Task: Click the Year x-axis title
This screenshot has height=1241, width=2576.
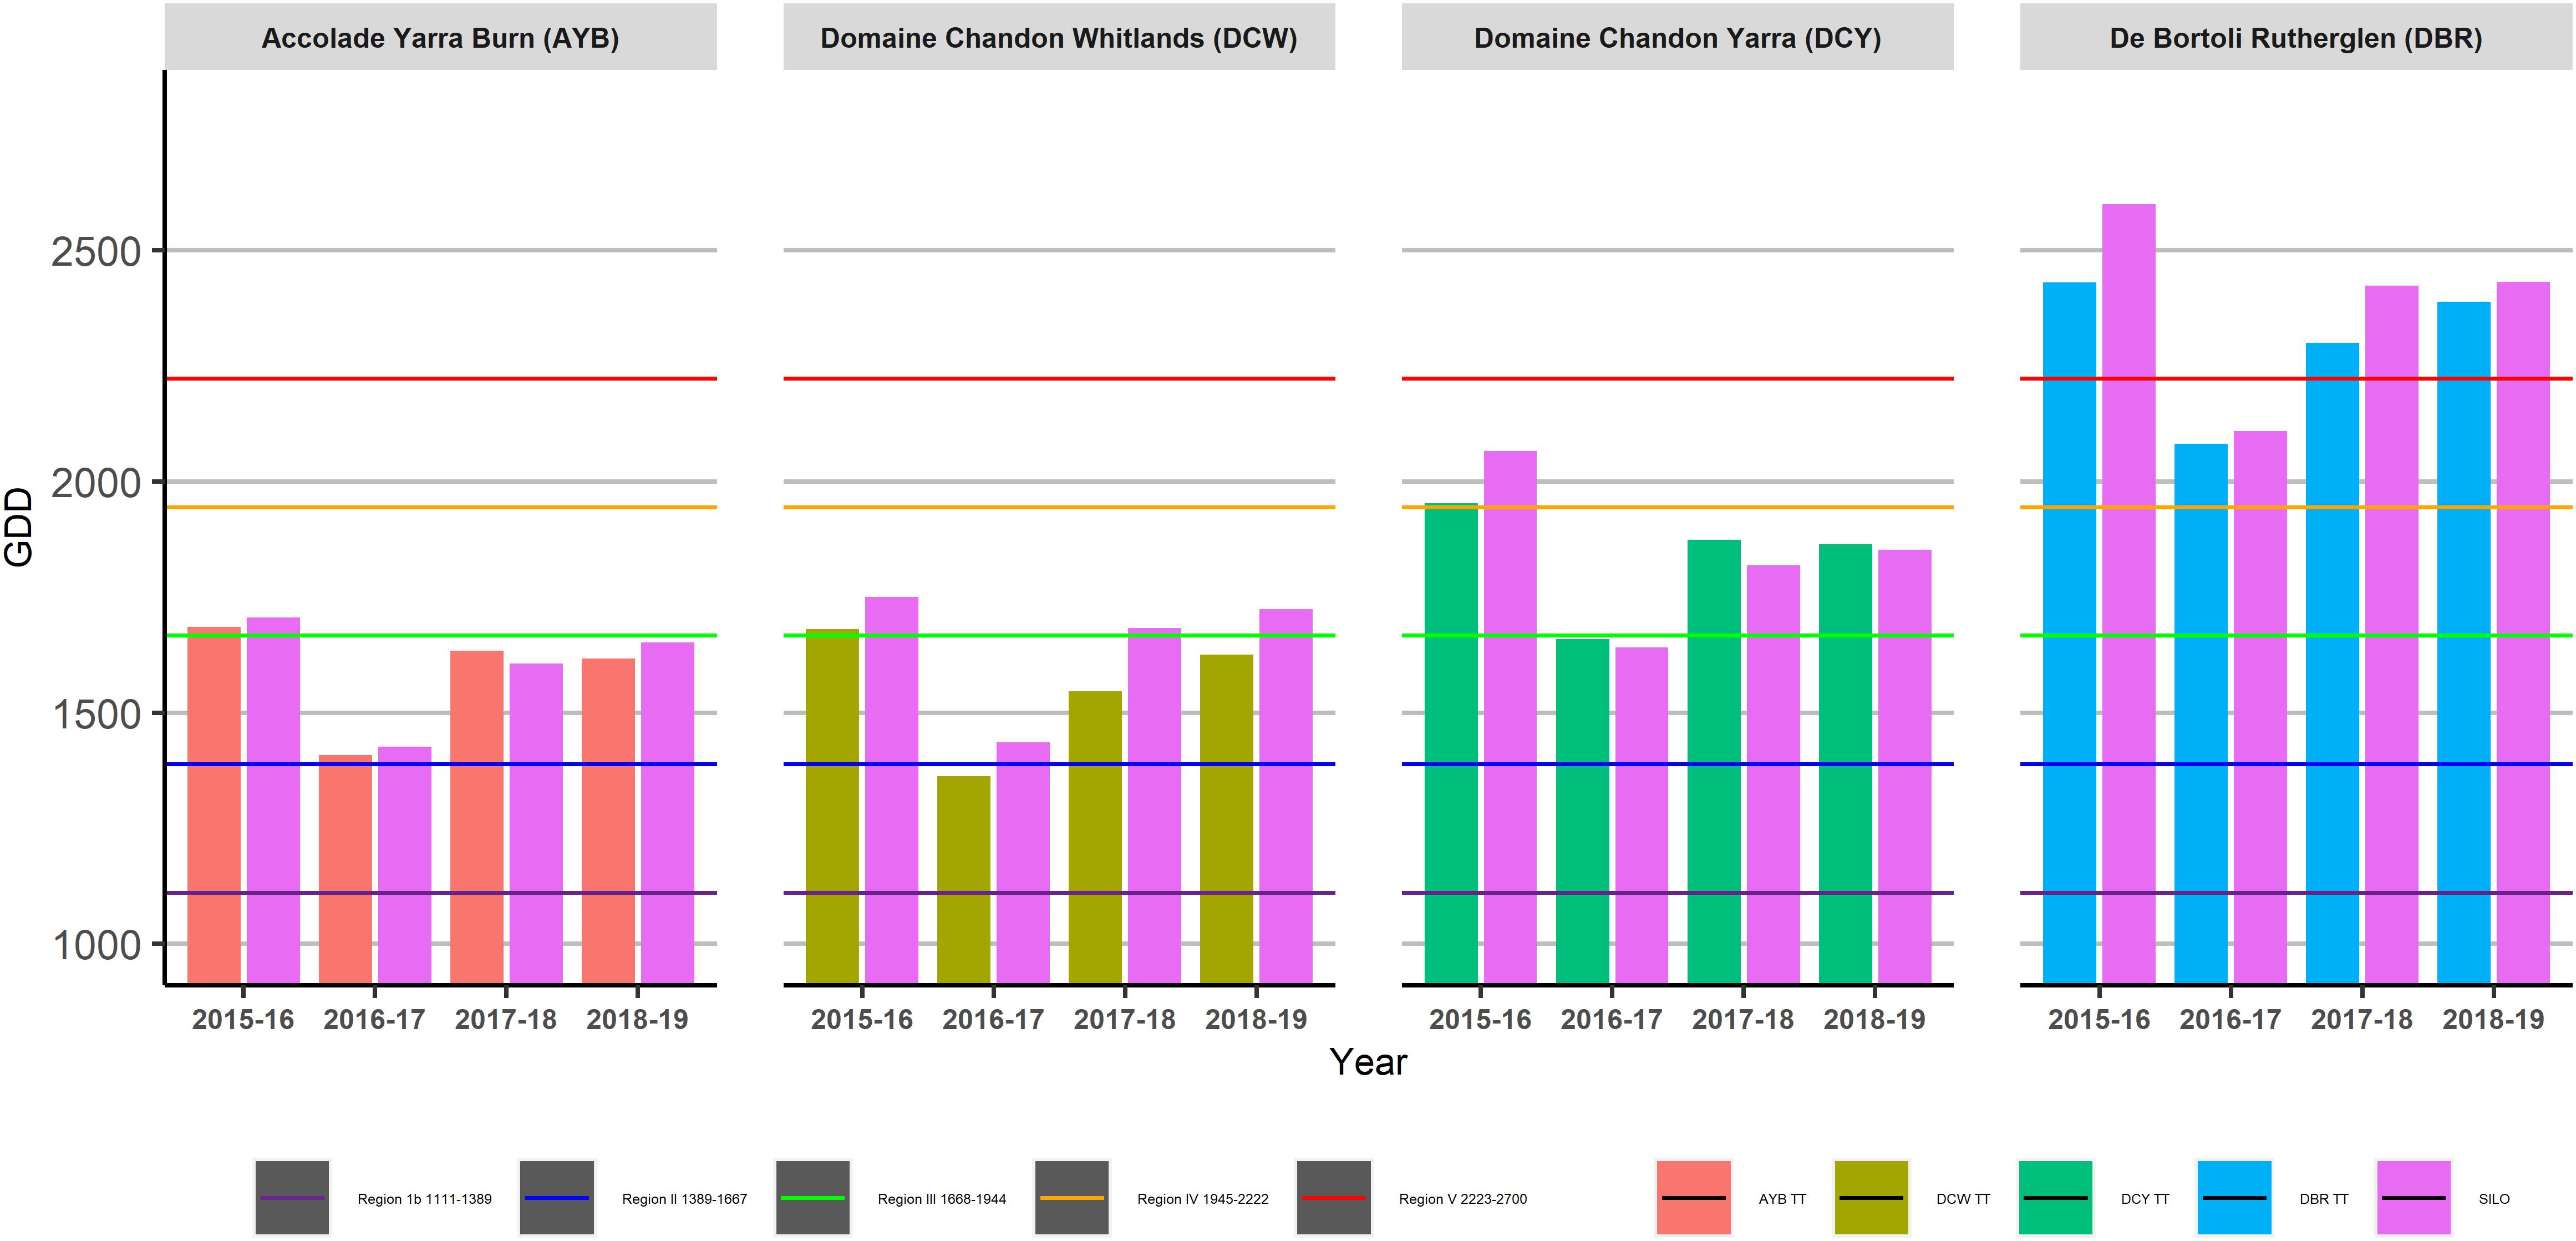Action: click(x=1368, y=1062)
